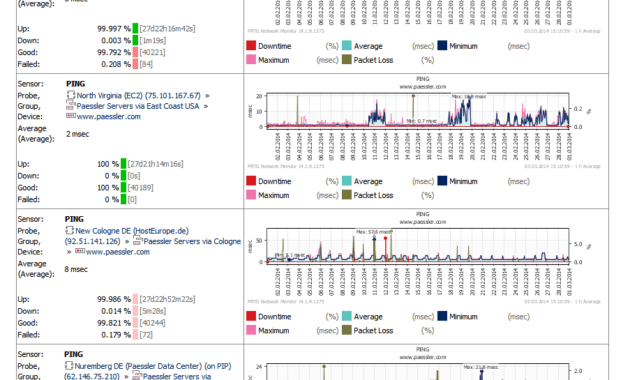Open the Paessler Servers via East Coast USA group
Viewport: 630px width, 380px height.
pyautogui.click(x=138, y=106)
